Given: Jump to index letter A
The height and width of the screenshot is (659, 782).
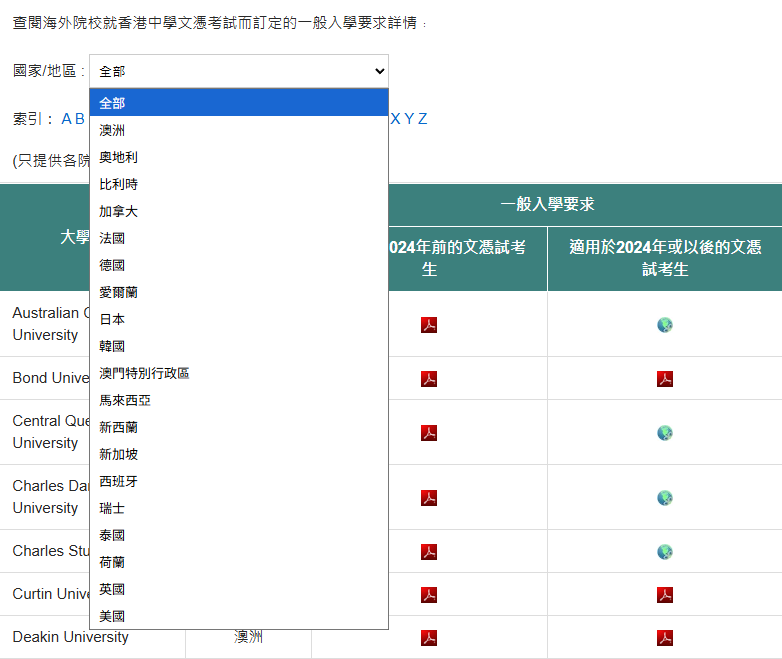Looking at the screenshot, I should click(66, 119).
